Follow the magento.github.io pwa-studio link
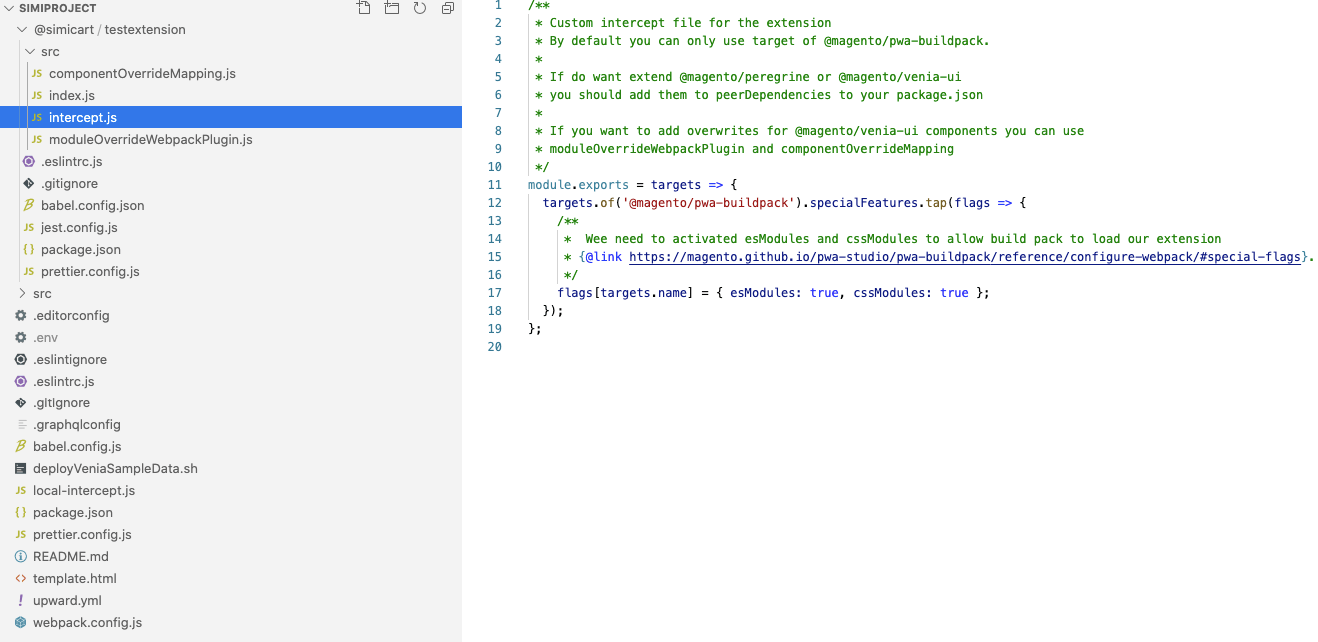 click(965, 257)
